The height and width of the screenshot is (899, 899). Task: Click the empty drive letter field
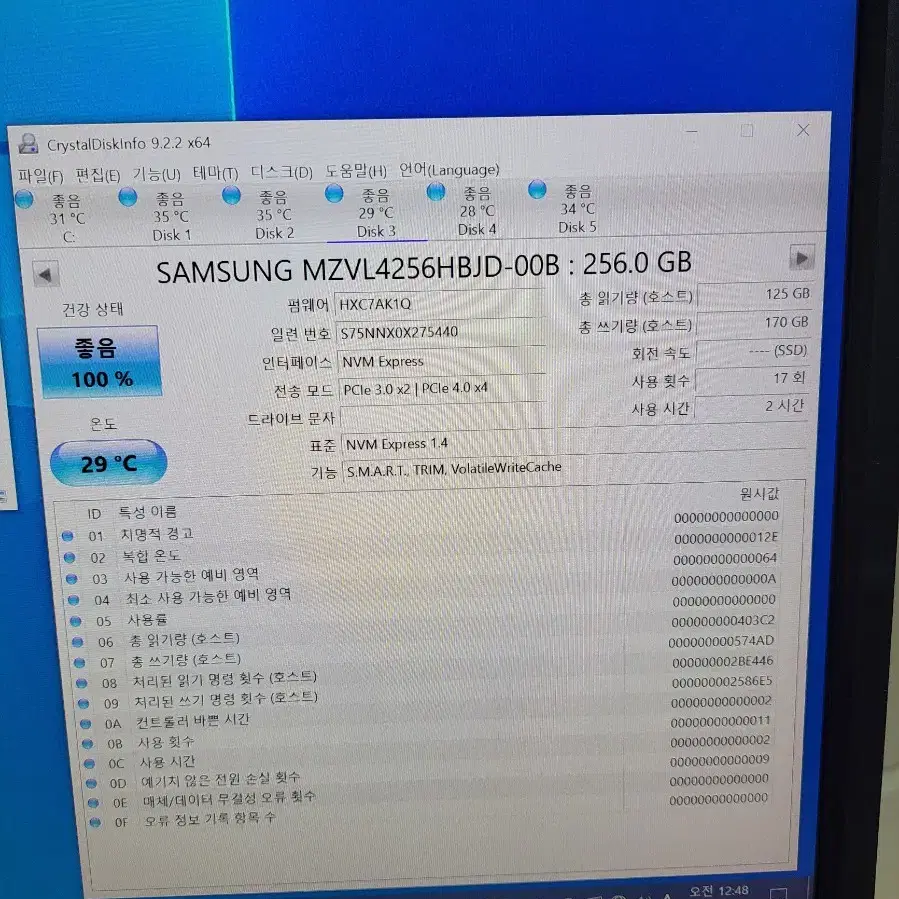pyautogui.click(x=445, y=415)
